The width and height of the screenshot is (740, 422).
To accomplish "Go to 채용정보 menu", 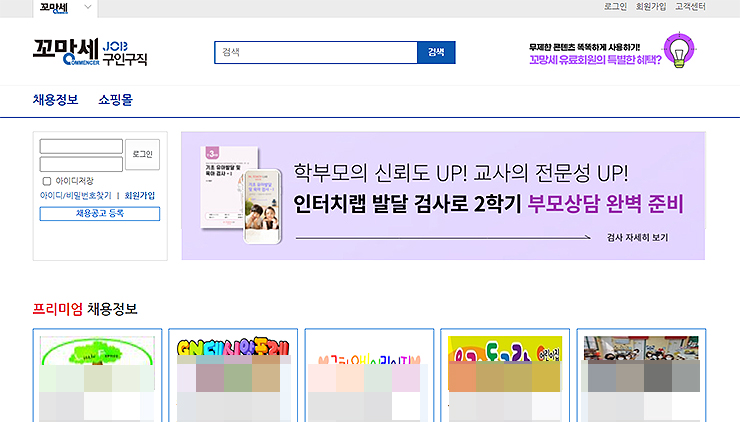I will point(55,100).
